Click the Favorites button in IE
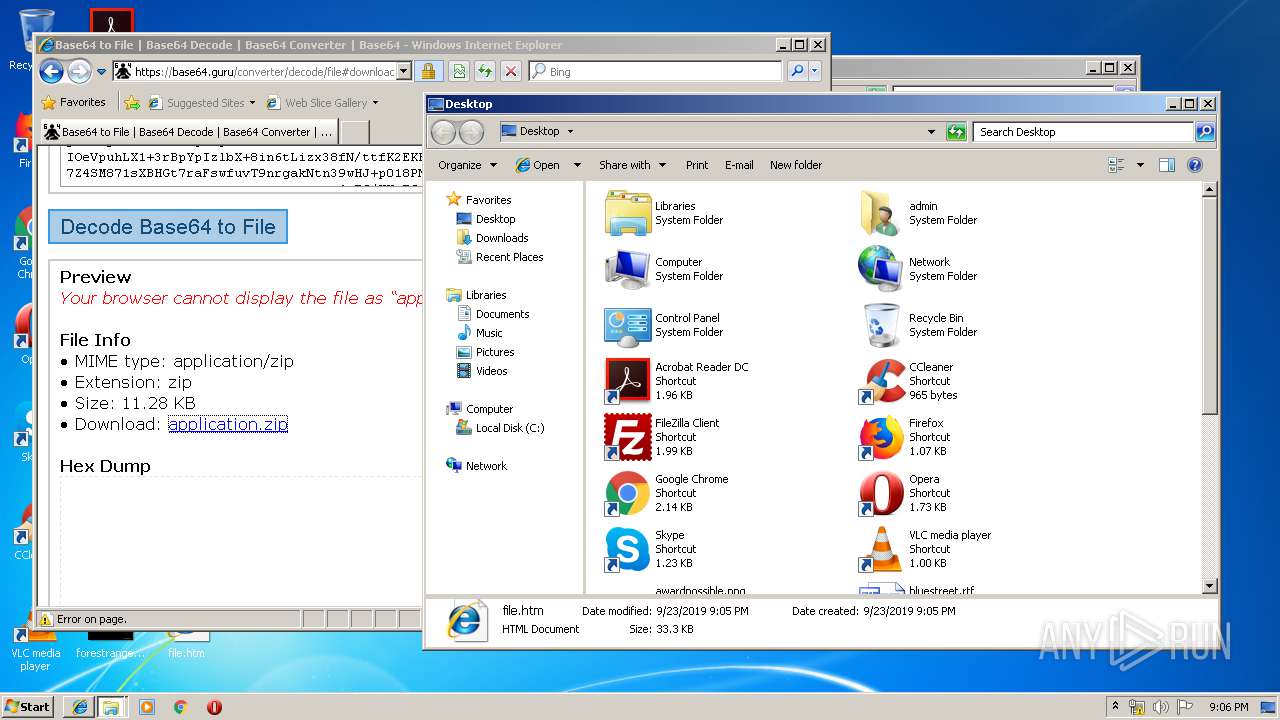Viewport: 1280px width, 720px height. pyautogui.click(x=73, y=102)
